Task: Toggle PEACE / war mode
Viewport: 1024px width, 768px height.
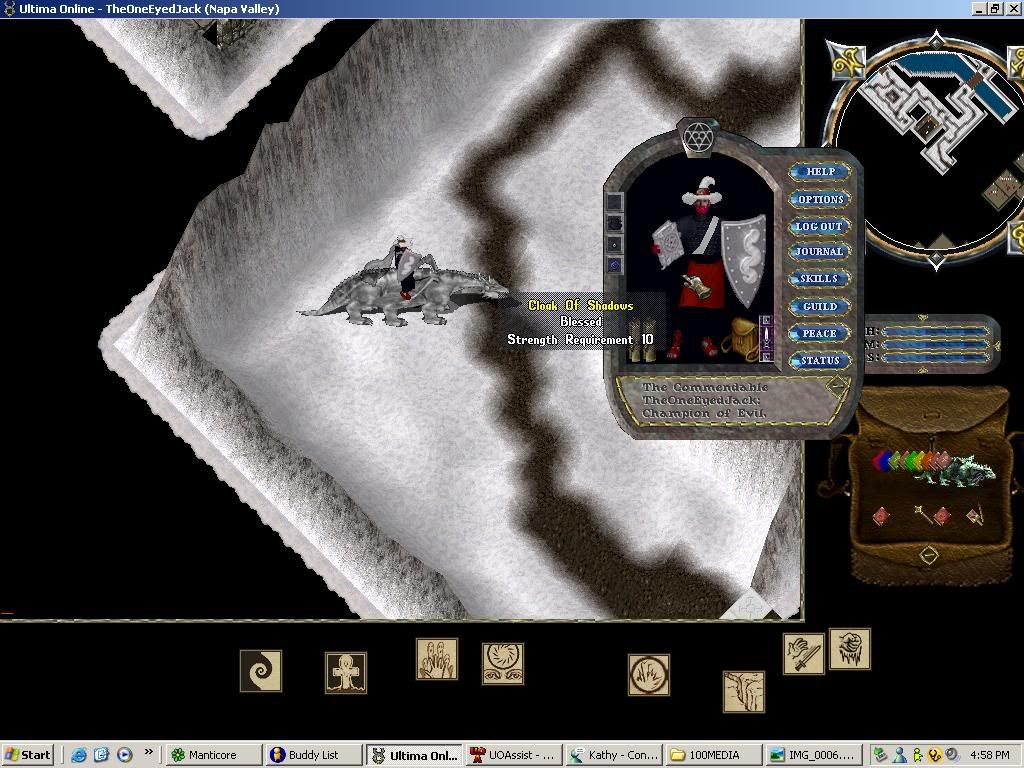Action: click(x=820, y=334)
